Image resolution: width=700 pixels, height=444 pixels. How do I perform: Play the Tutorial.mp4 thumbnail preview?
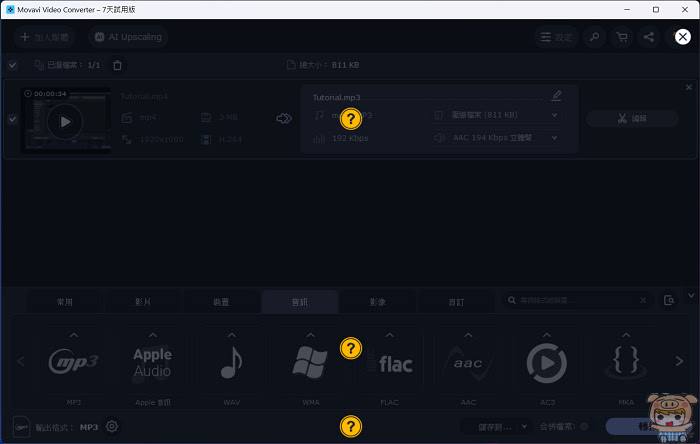(65, 121)
